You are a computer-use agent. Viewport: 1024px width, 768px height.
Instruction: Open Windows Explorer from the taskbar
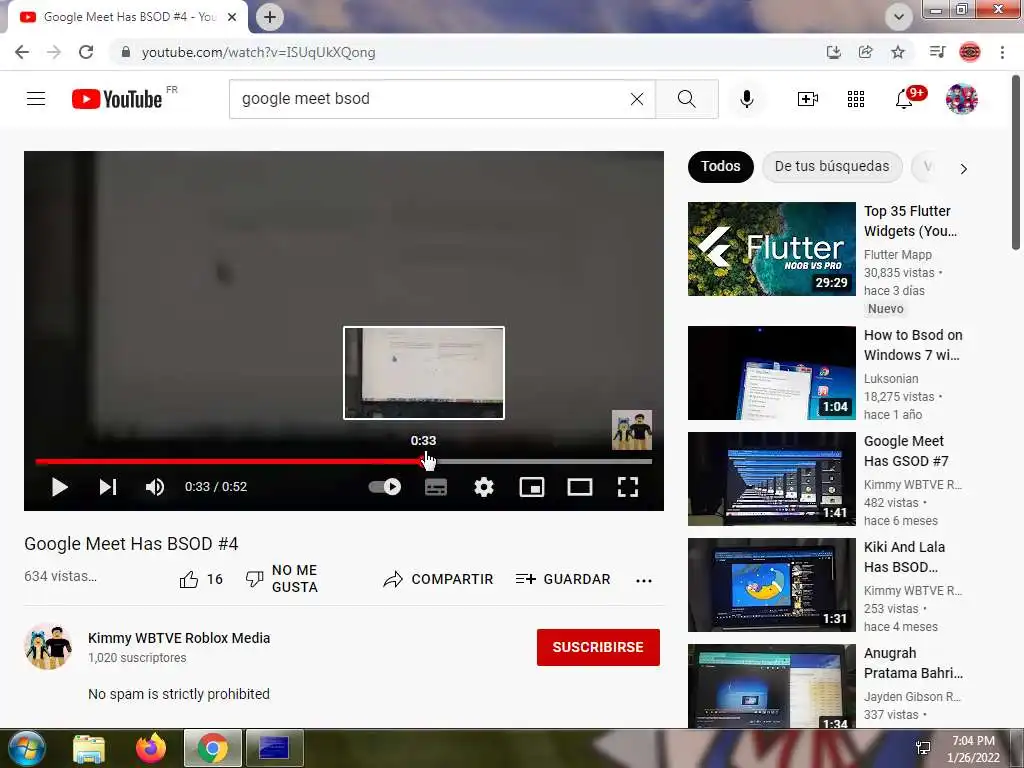(89, 748)
